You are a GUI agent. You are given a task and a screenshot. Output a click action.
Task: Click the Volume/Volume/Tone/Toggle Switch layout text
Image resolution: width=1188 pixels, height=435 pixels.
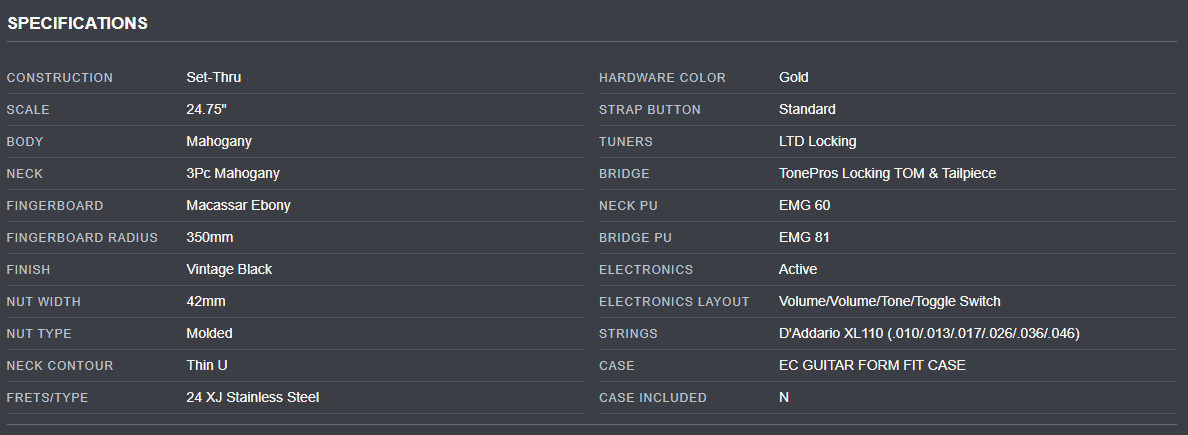pos(889,301)
